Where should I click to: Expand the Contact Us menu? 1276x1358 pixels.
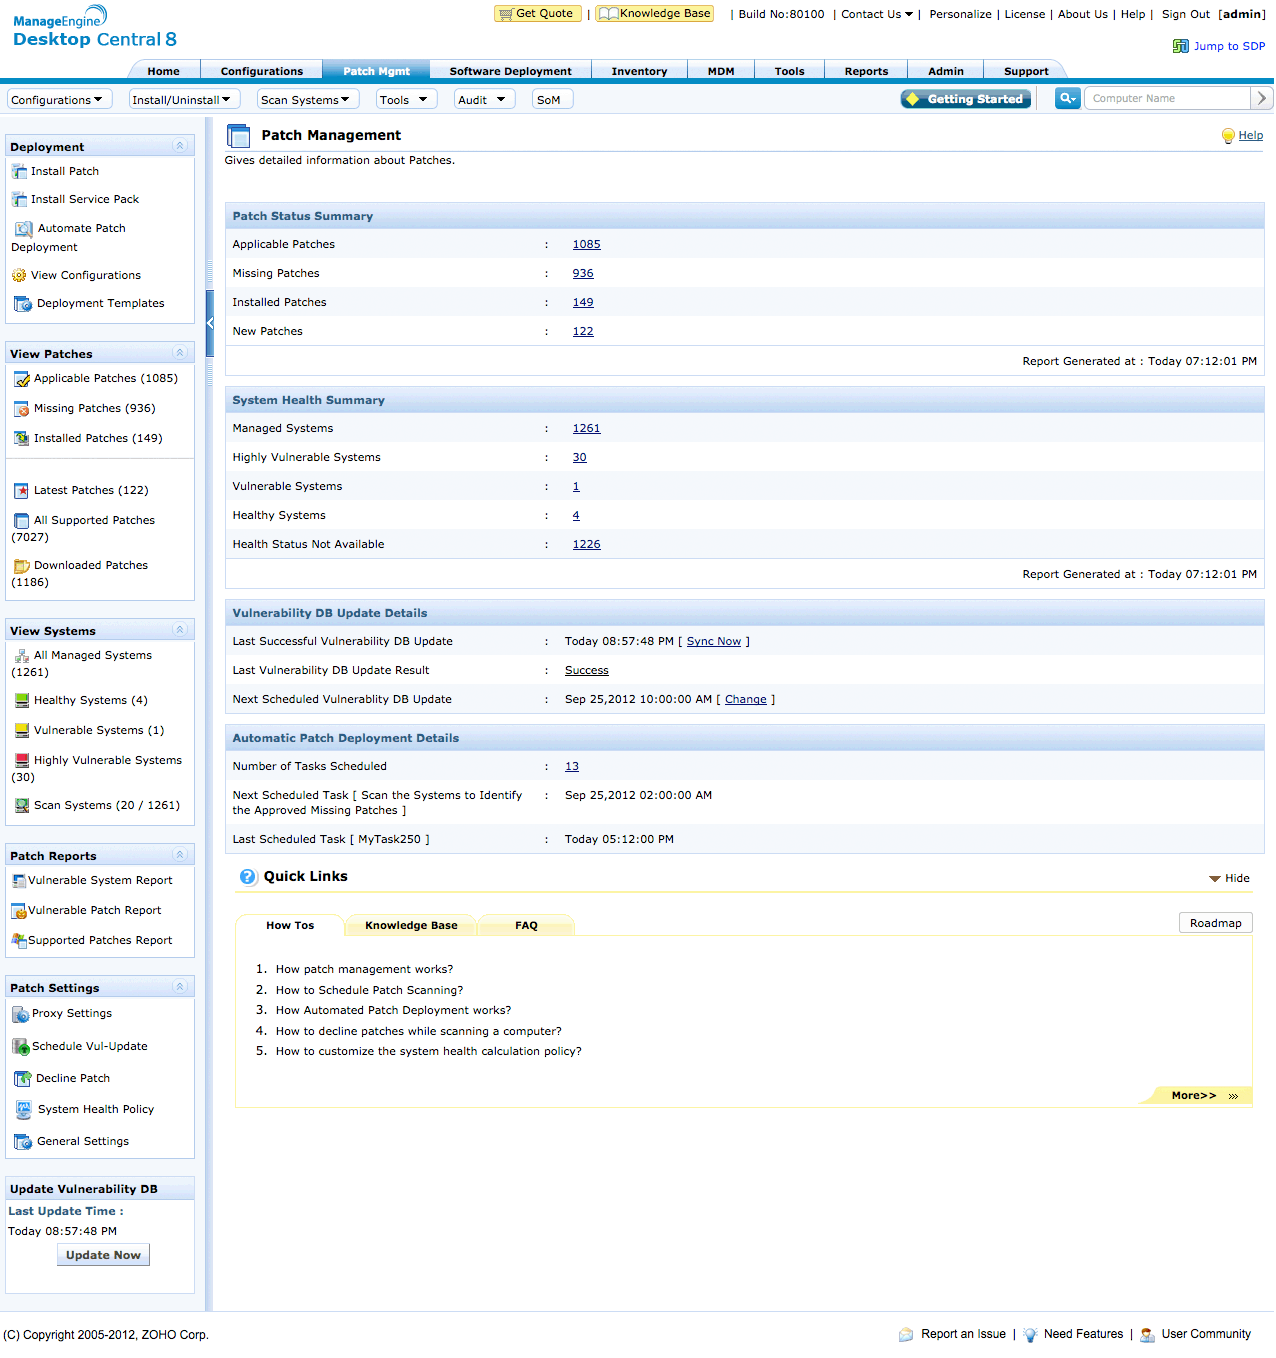click(876, 14)
